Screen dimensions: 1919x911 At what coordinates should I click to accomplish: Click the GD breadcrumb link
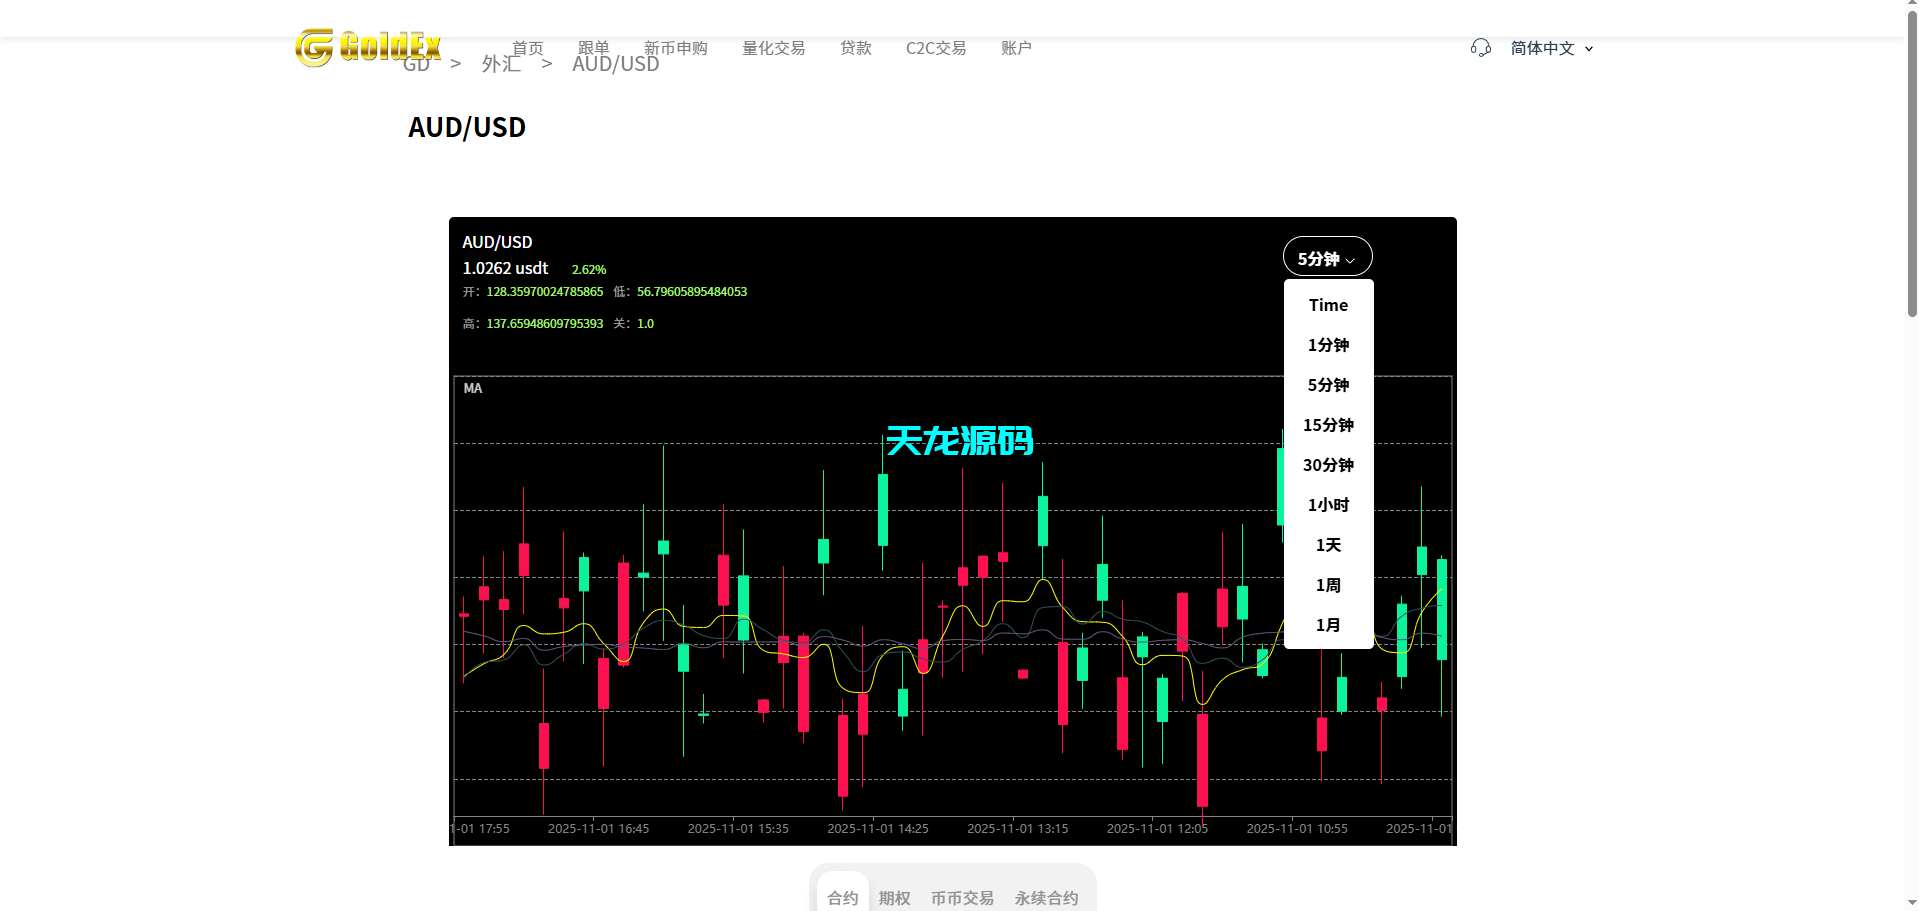[x=416, y=63]
